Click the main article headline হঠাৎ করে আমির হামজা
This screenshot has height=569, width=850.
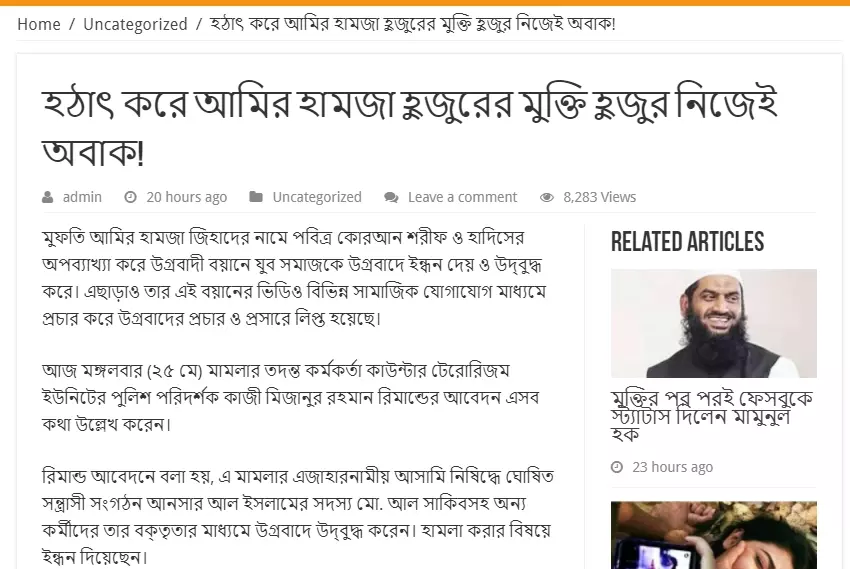click(x=410, y=127)
